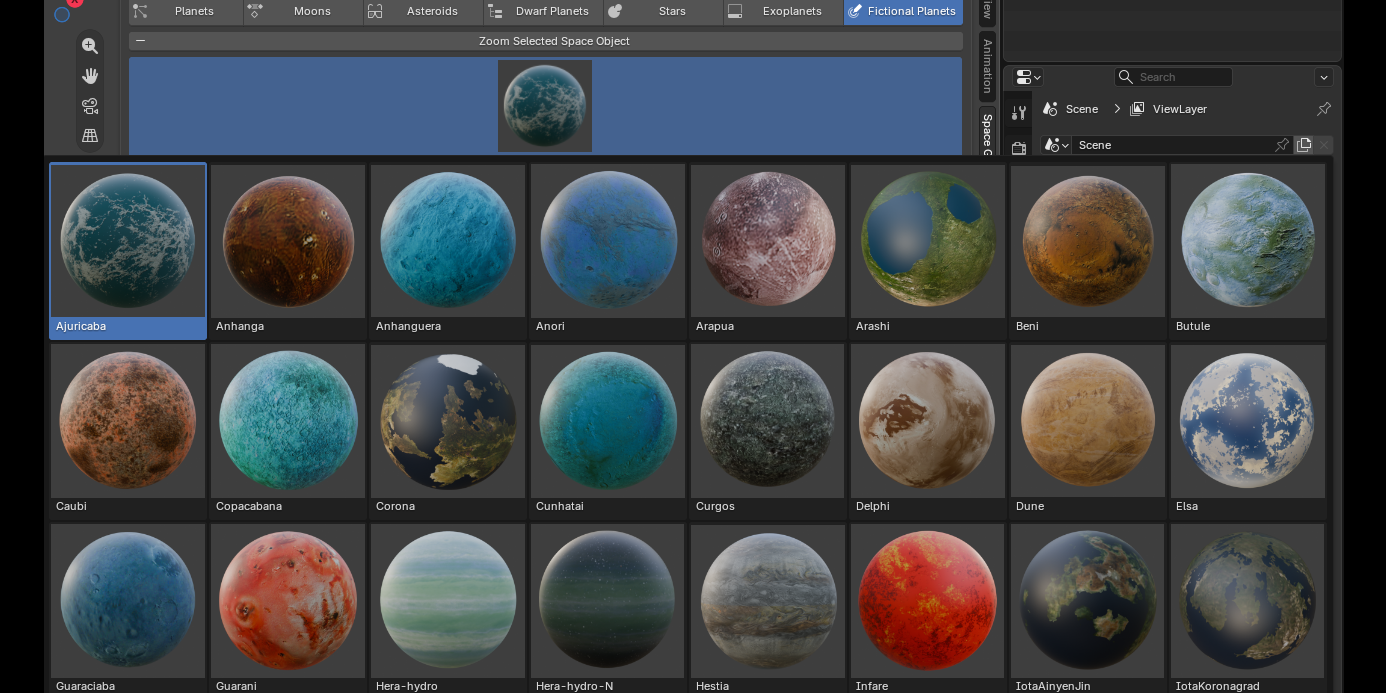1386x693 pixels.
Task: Select the Arashi planet thumbnail
Action: tap(928, 251)
